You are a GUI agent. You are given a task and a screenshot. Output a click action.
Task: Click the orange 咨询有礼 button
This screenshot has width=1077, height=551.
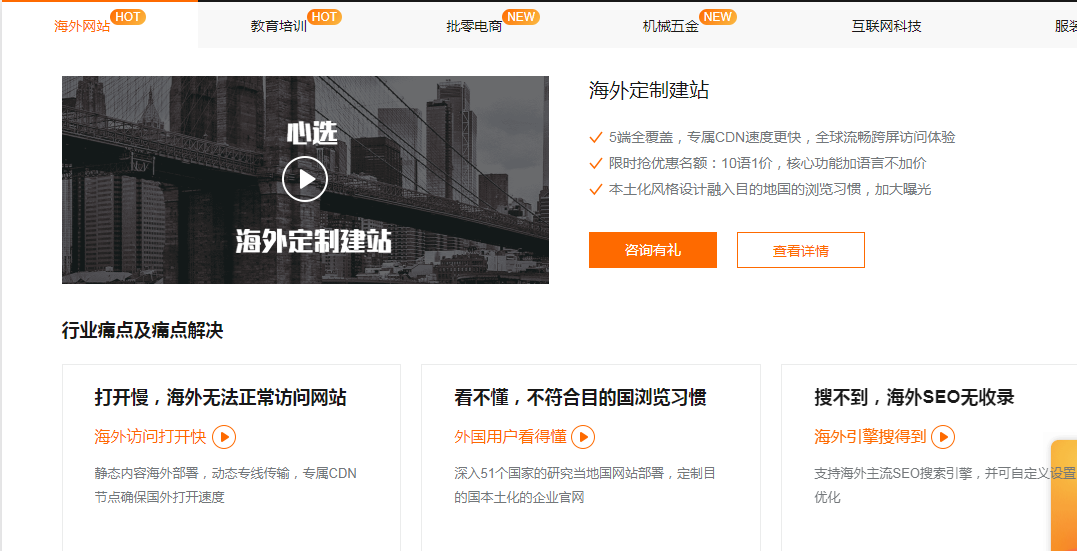[652, 250]
